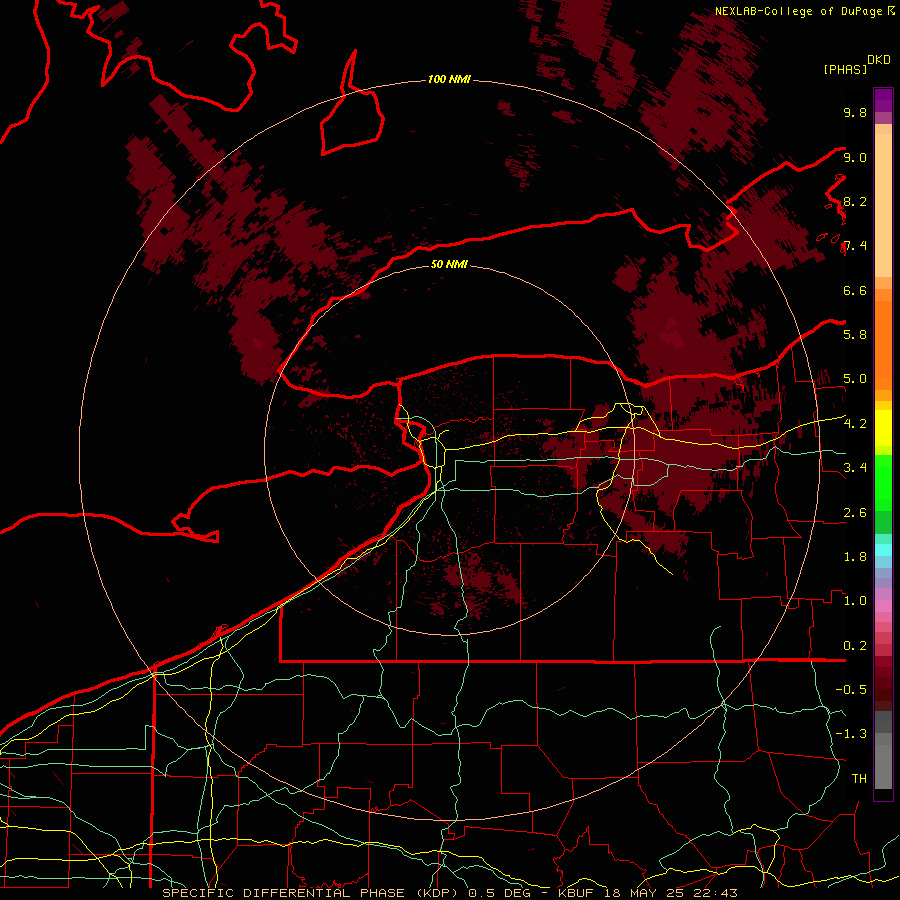Select the yellow segment of the color bar
This screenshot has width=900, height=900.
coord(883,428)
